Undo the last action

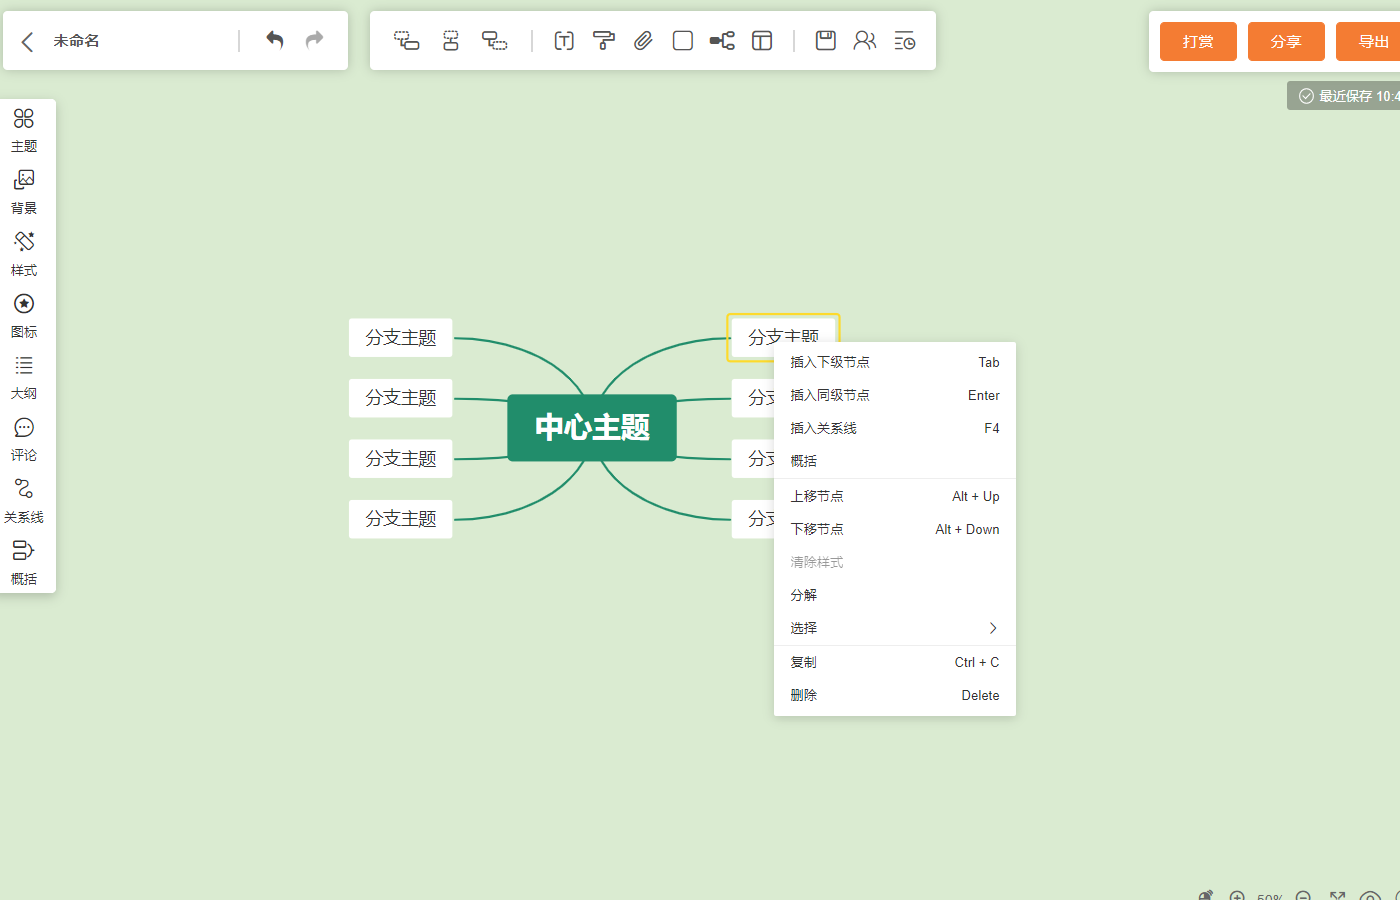[275, 40]
